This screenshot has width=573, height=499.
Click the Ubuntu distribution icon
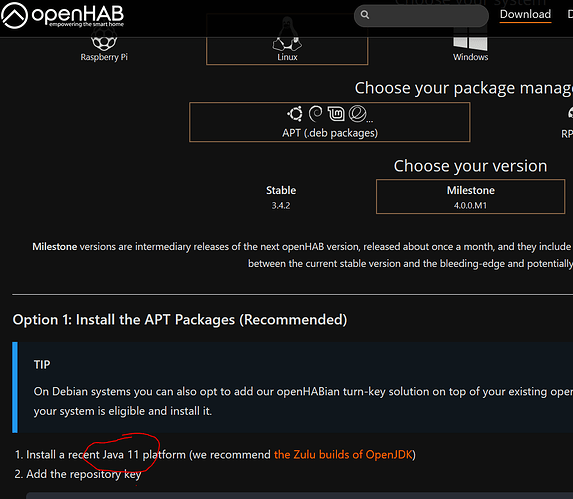pos(295,114)
